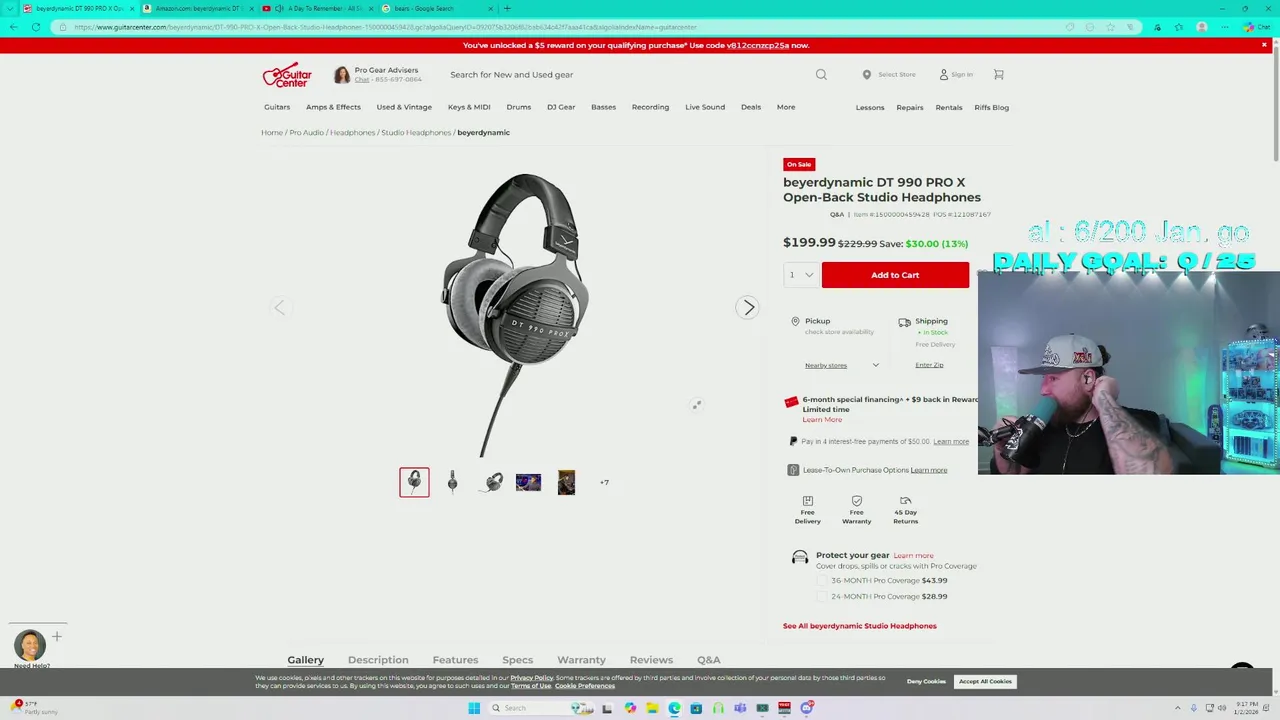The image size is (1280, 720).
Task: Open Select Store location pin
Action: pos(867,74)
